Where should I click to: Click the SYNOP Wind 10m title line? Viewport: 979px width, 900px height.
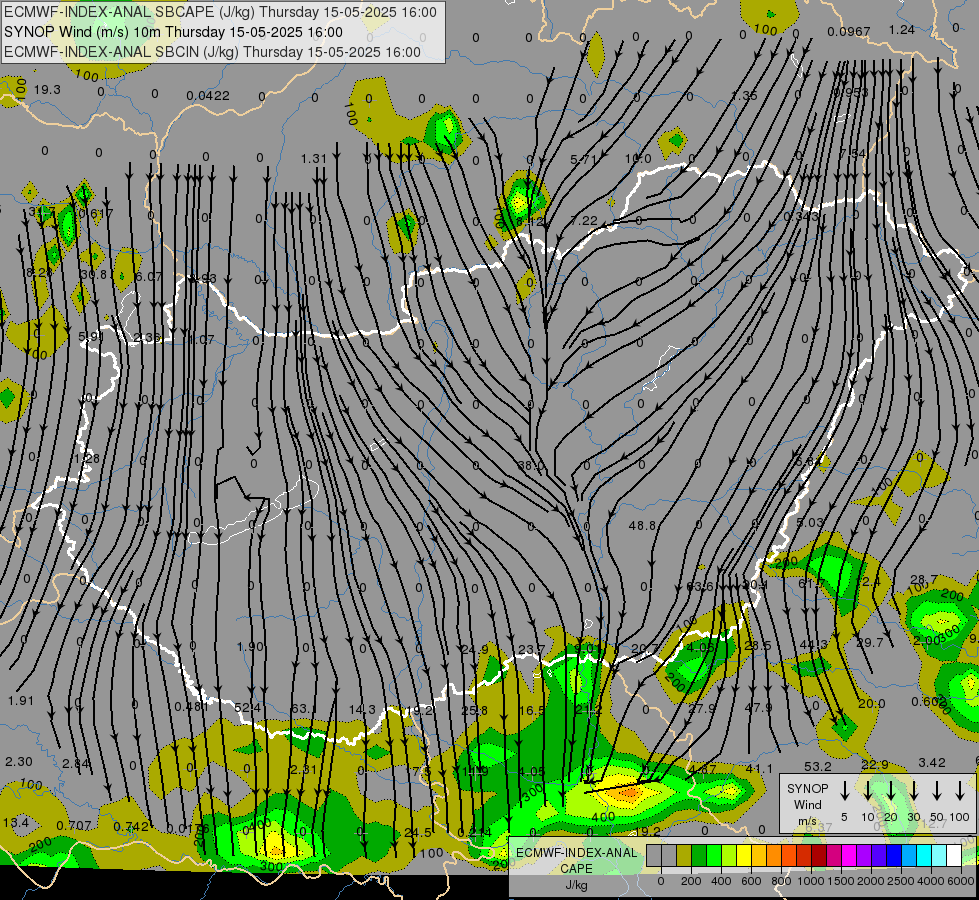click(174, 32)
